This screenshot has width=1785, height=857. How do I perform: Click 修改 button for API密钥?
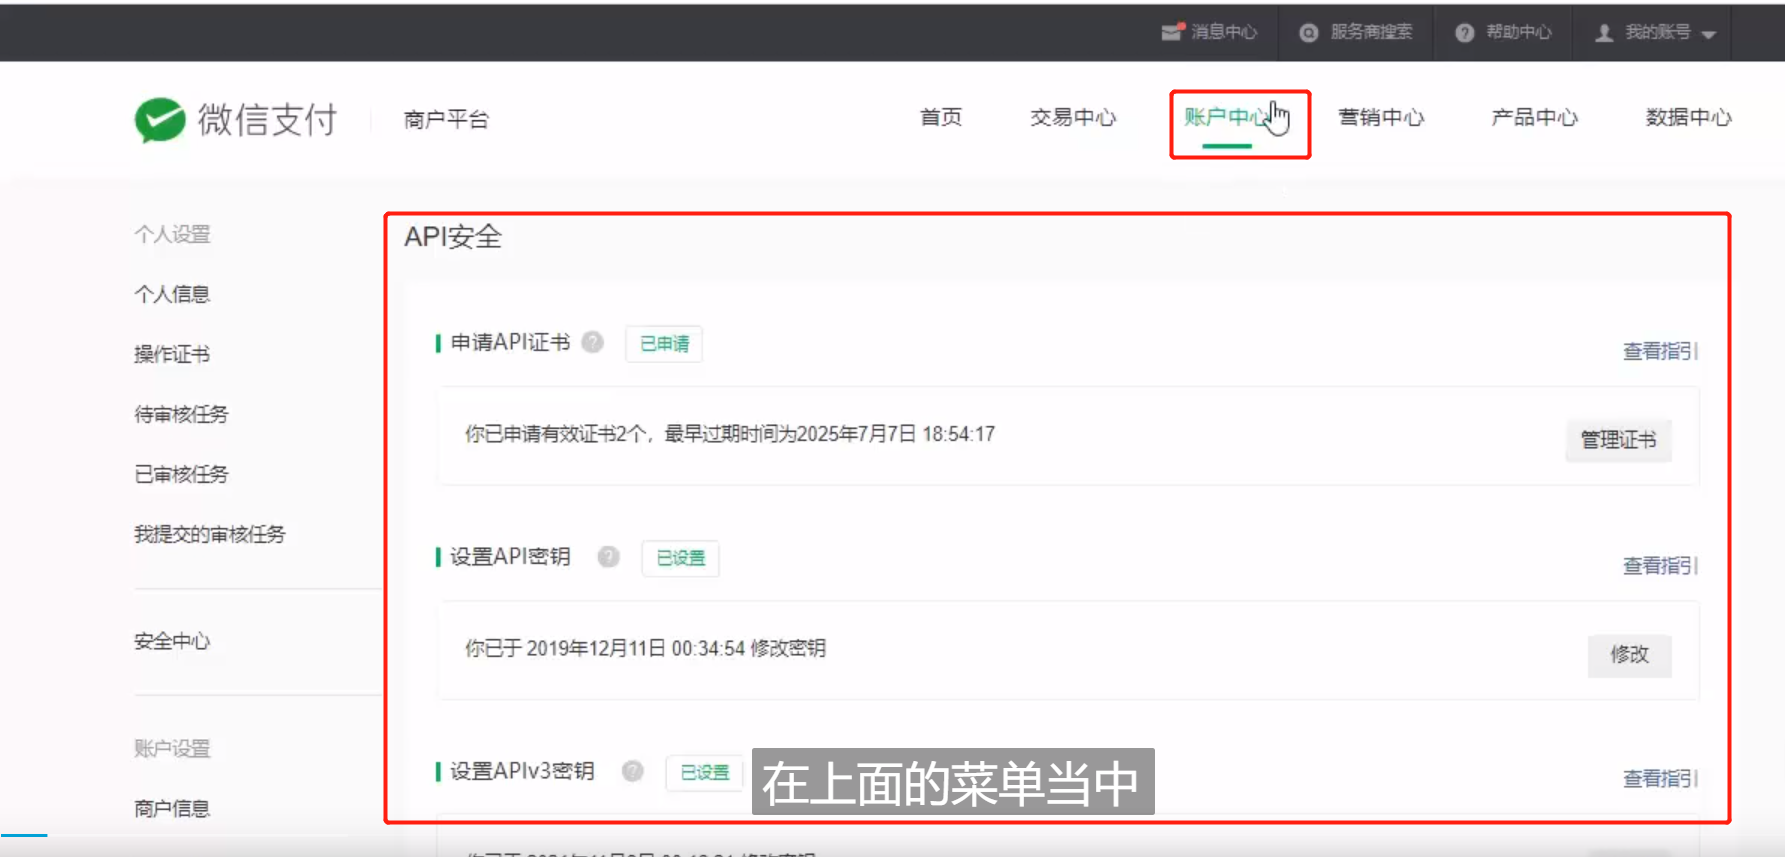click(x=1629, y=654)
